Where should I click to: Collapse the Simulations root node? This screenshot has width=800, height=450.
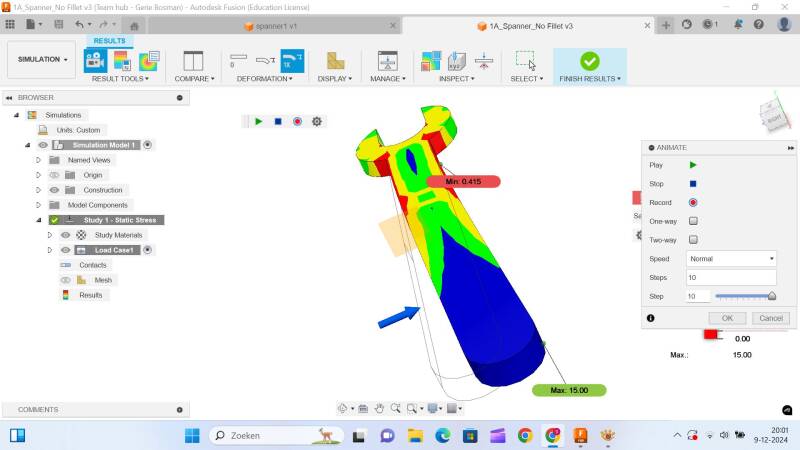coord(16,115)
